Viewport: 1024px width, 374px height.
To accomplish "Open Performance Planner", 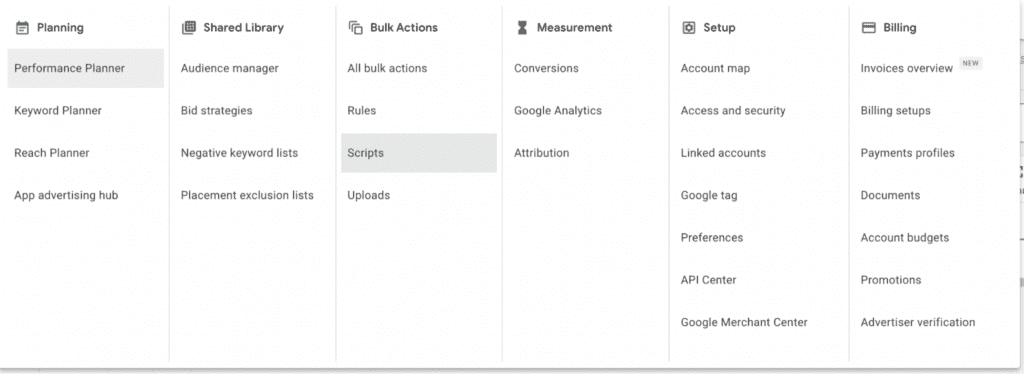I will pos(86,68).
